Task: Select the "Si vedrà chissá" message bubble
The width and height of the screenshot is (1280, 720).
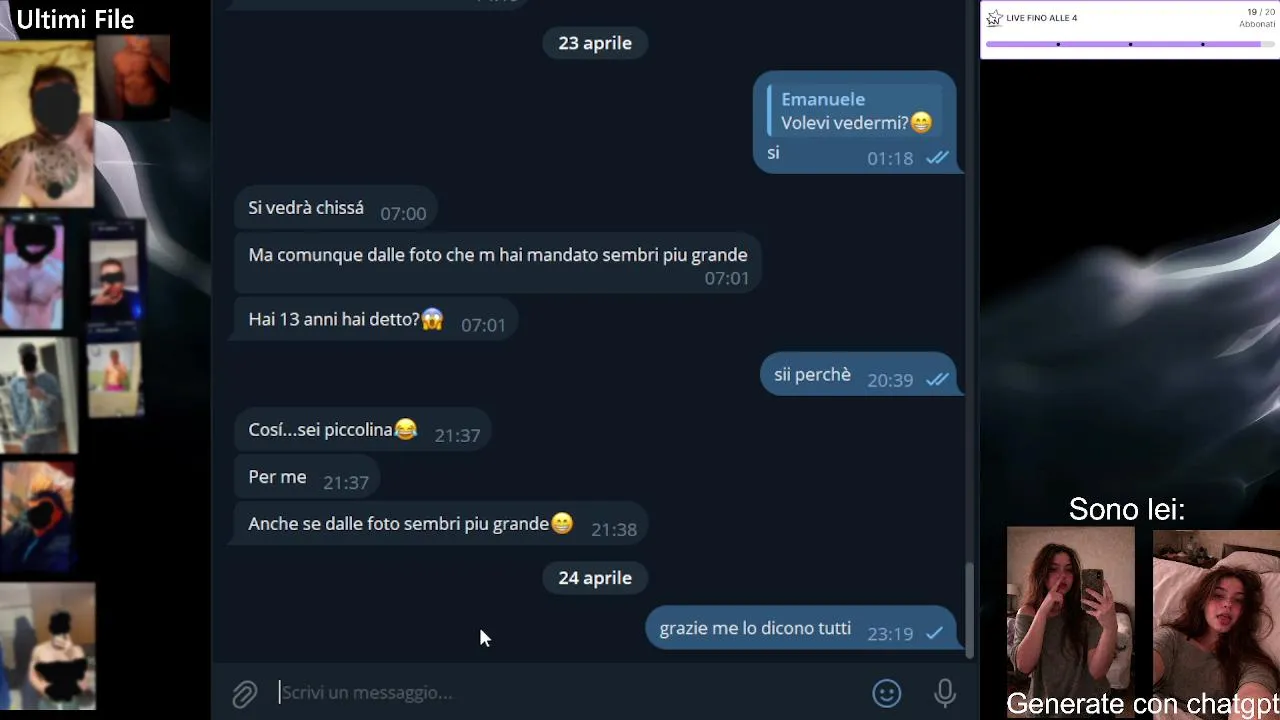Action: pos(337,209)
